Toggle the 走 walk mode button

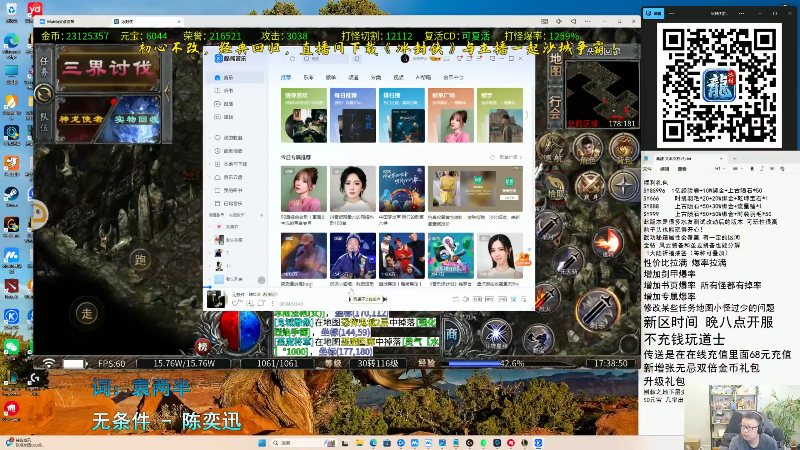point(87,313)
